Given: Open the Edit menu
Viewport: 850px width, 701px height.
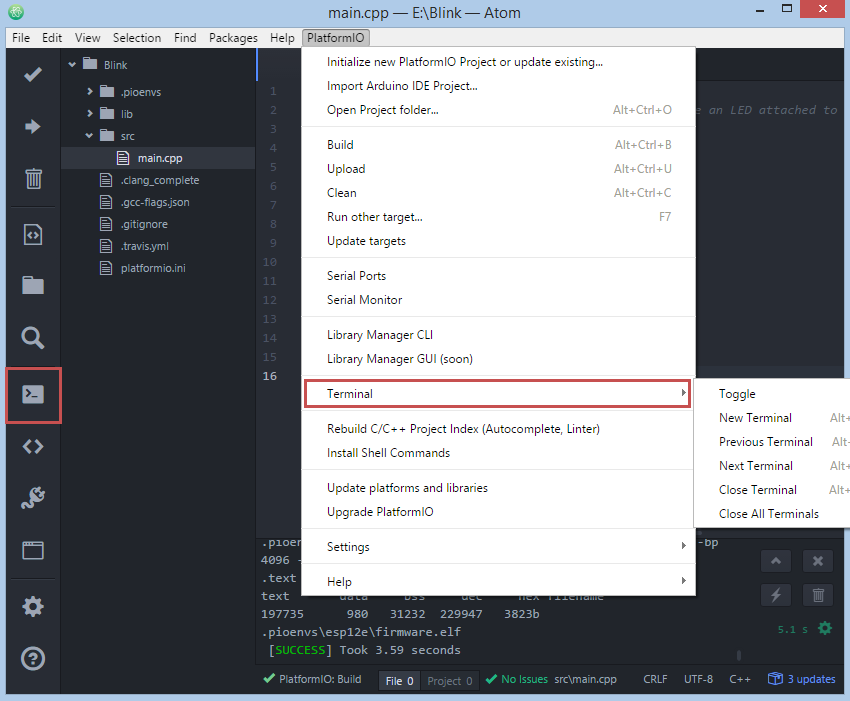Looking at the screenshot, I should click(52, 37).
